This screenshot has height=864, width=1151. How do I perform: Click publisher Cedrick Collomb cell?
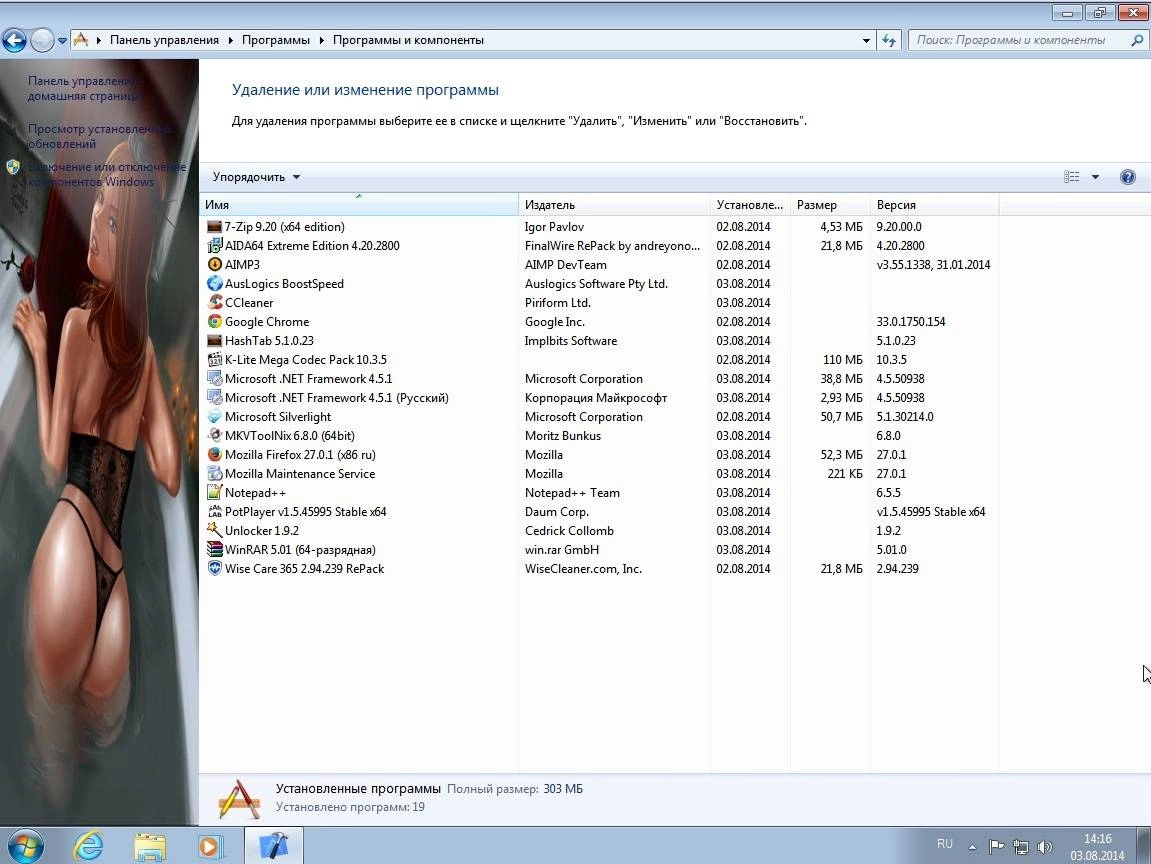569,531
